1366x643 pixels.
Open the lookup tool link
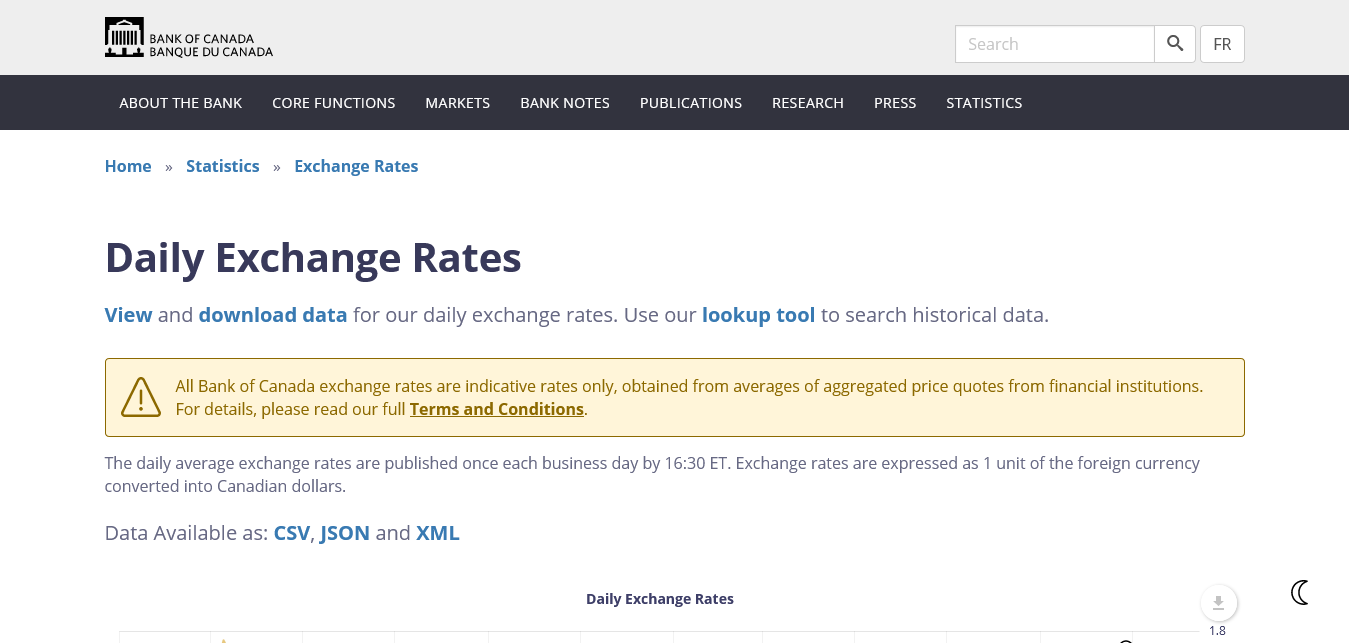click(758, 315)
